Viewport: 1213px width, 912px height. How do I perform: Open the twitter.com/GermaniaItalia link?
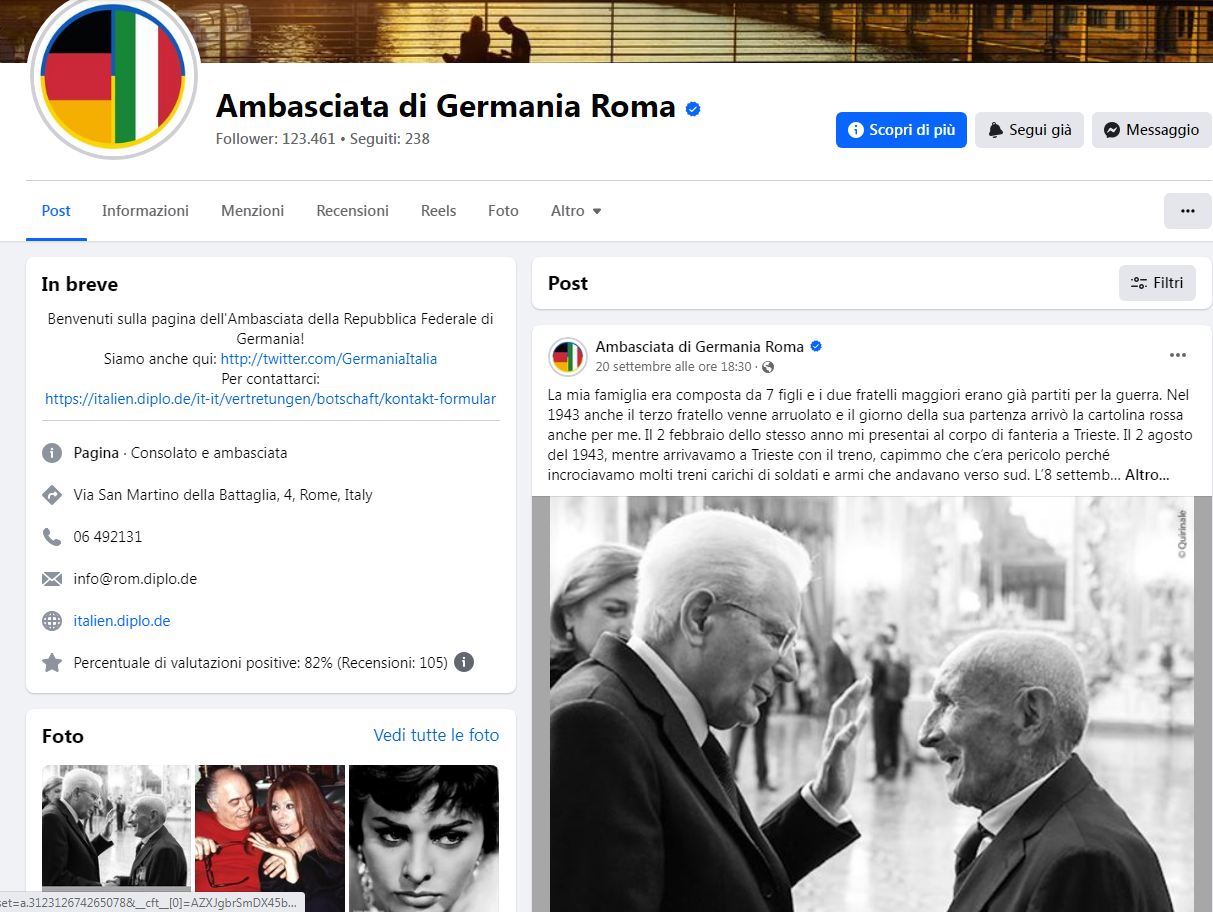coord(328,358)
